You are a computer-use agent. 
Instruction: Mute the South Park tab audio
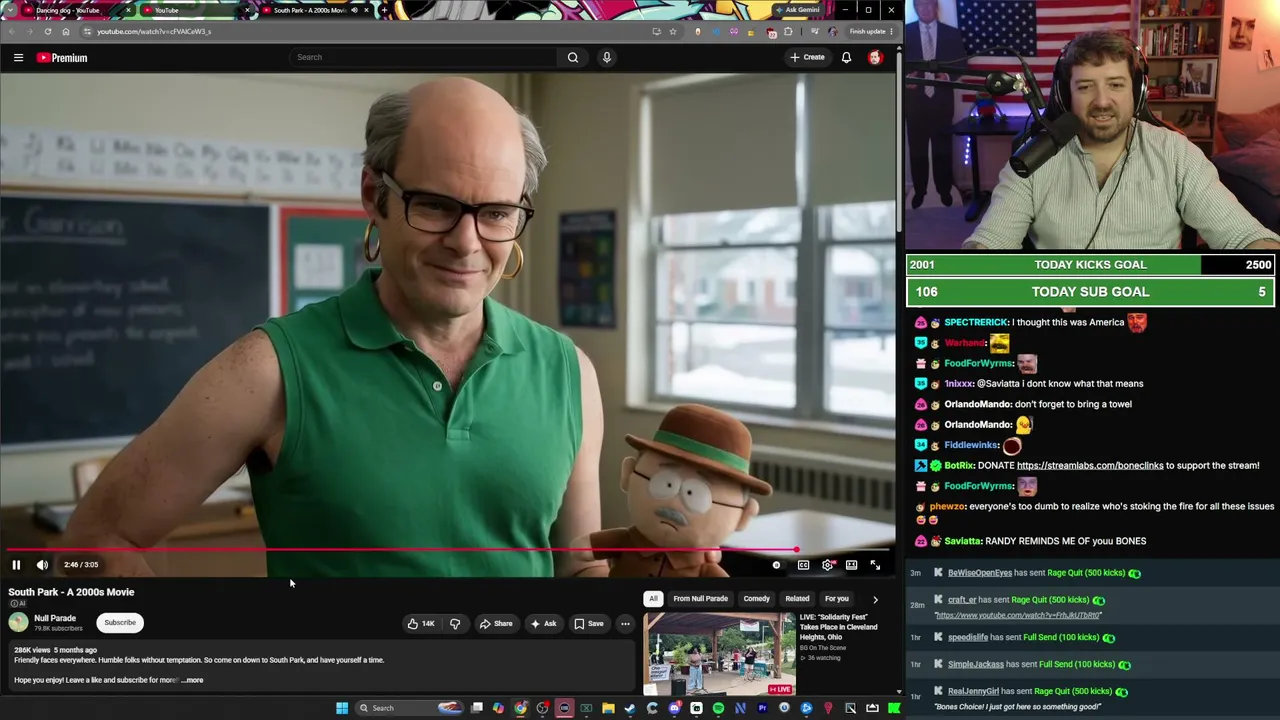(354, 10)
